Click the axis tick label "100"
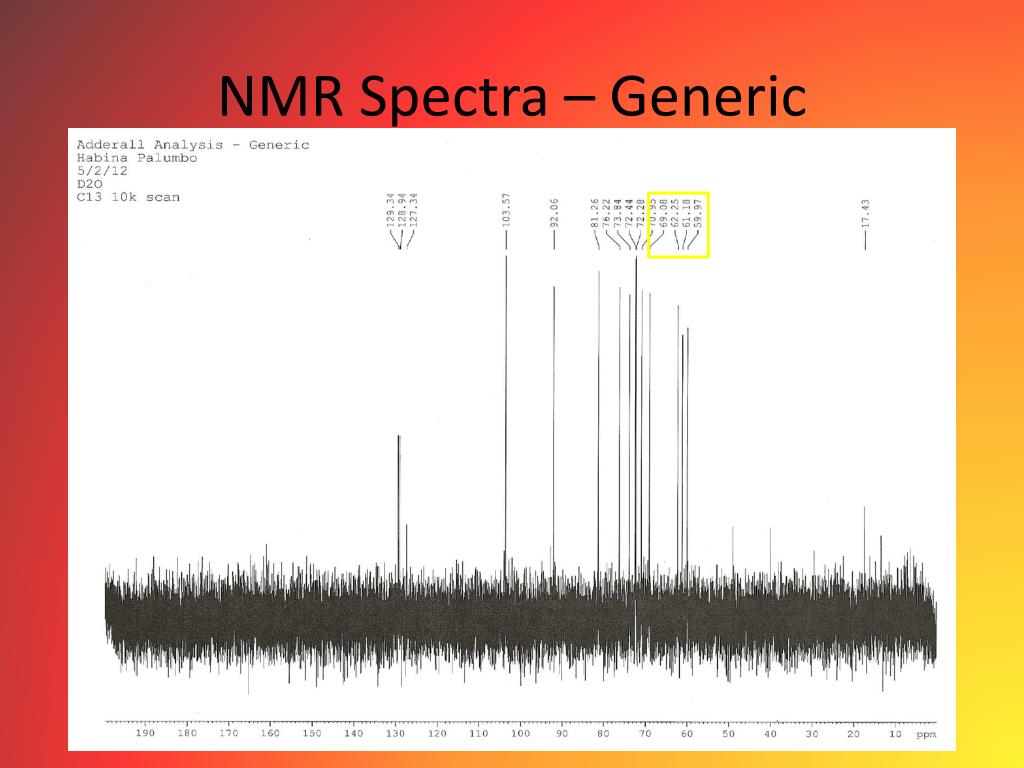The width and height of the screenshot is (1024, 768). [x=520, y=733]
